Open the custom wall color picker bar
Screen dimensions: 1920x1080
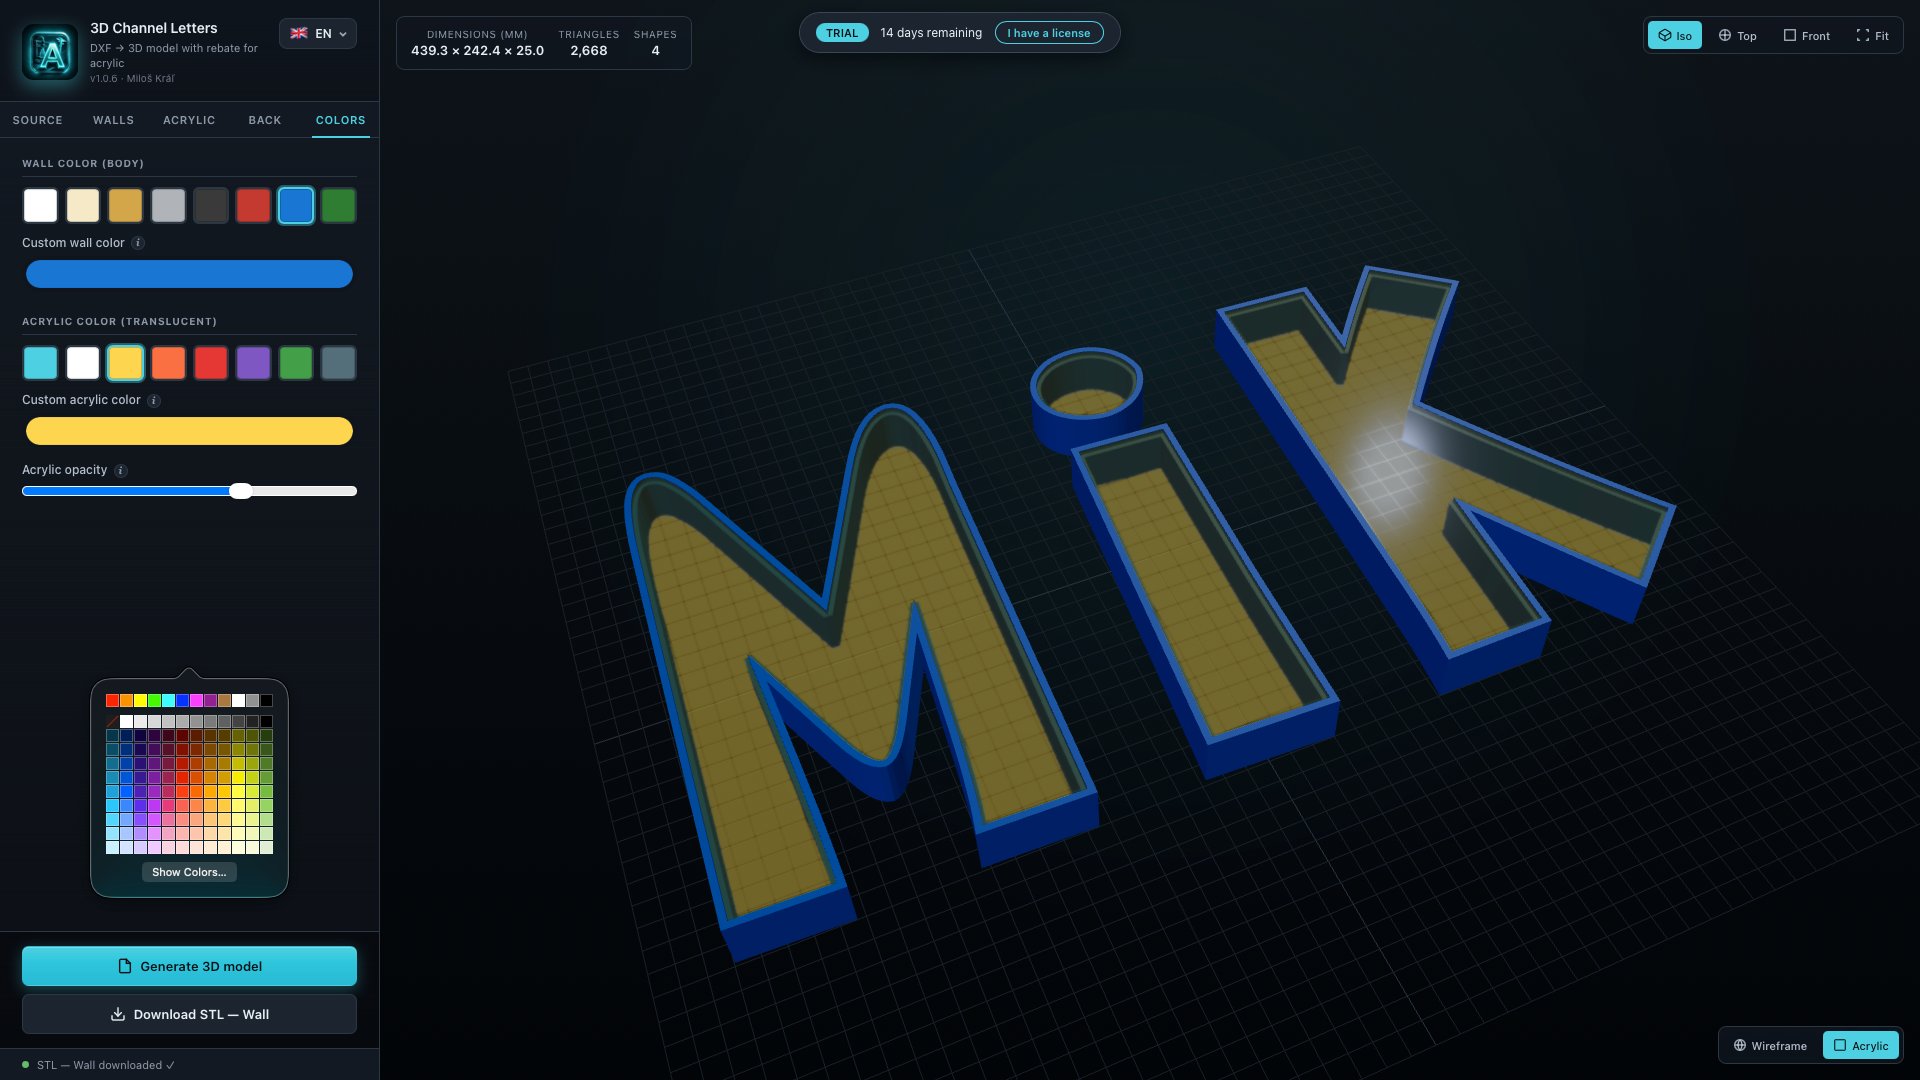click(189, 274)
